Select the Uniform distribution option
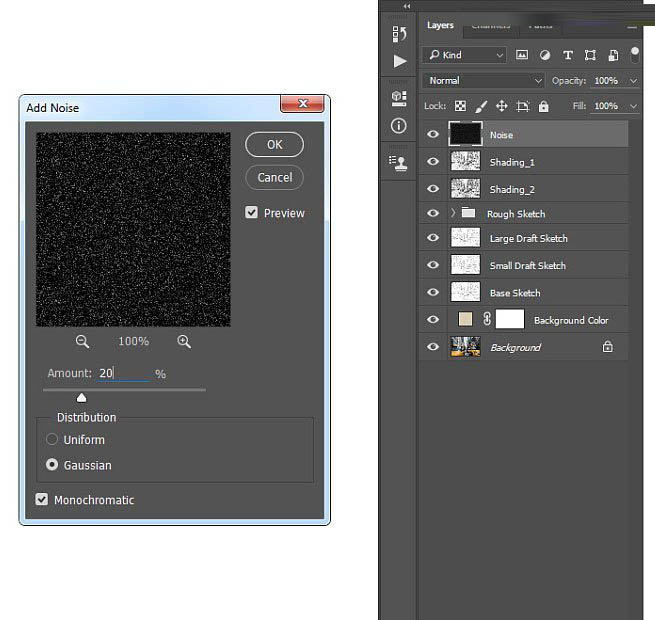655x620 pixels. click(52, 439)
